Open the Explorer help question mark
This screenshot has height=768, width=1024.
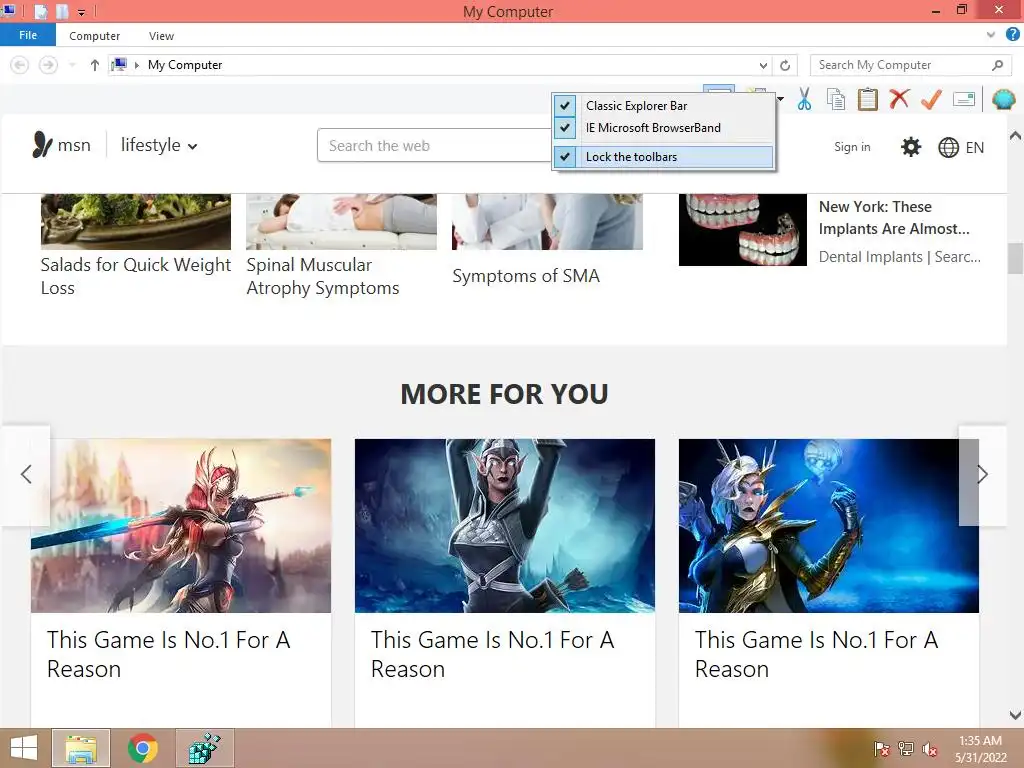1013,35
